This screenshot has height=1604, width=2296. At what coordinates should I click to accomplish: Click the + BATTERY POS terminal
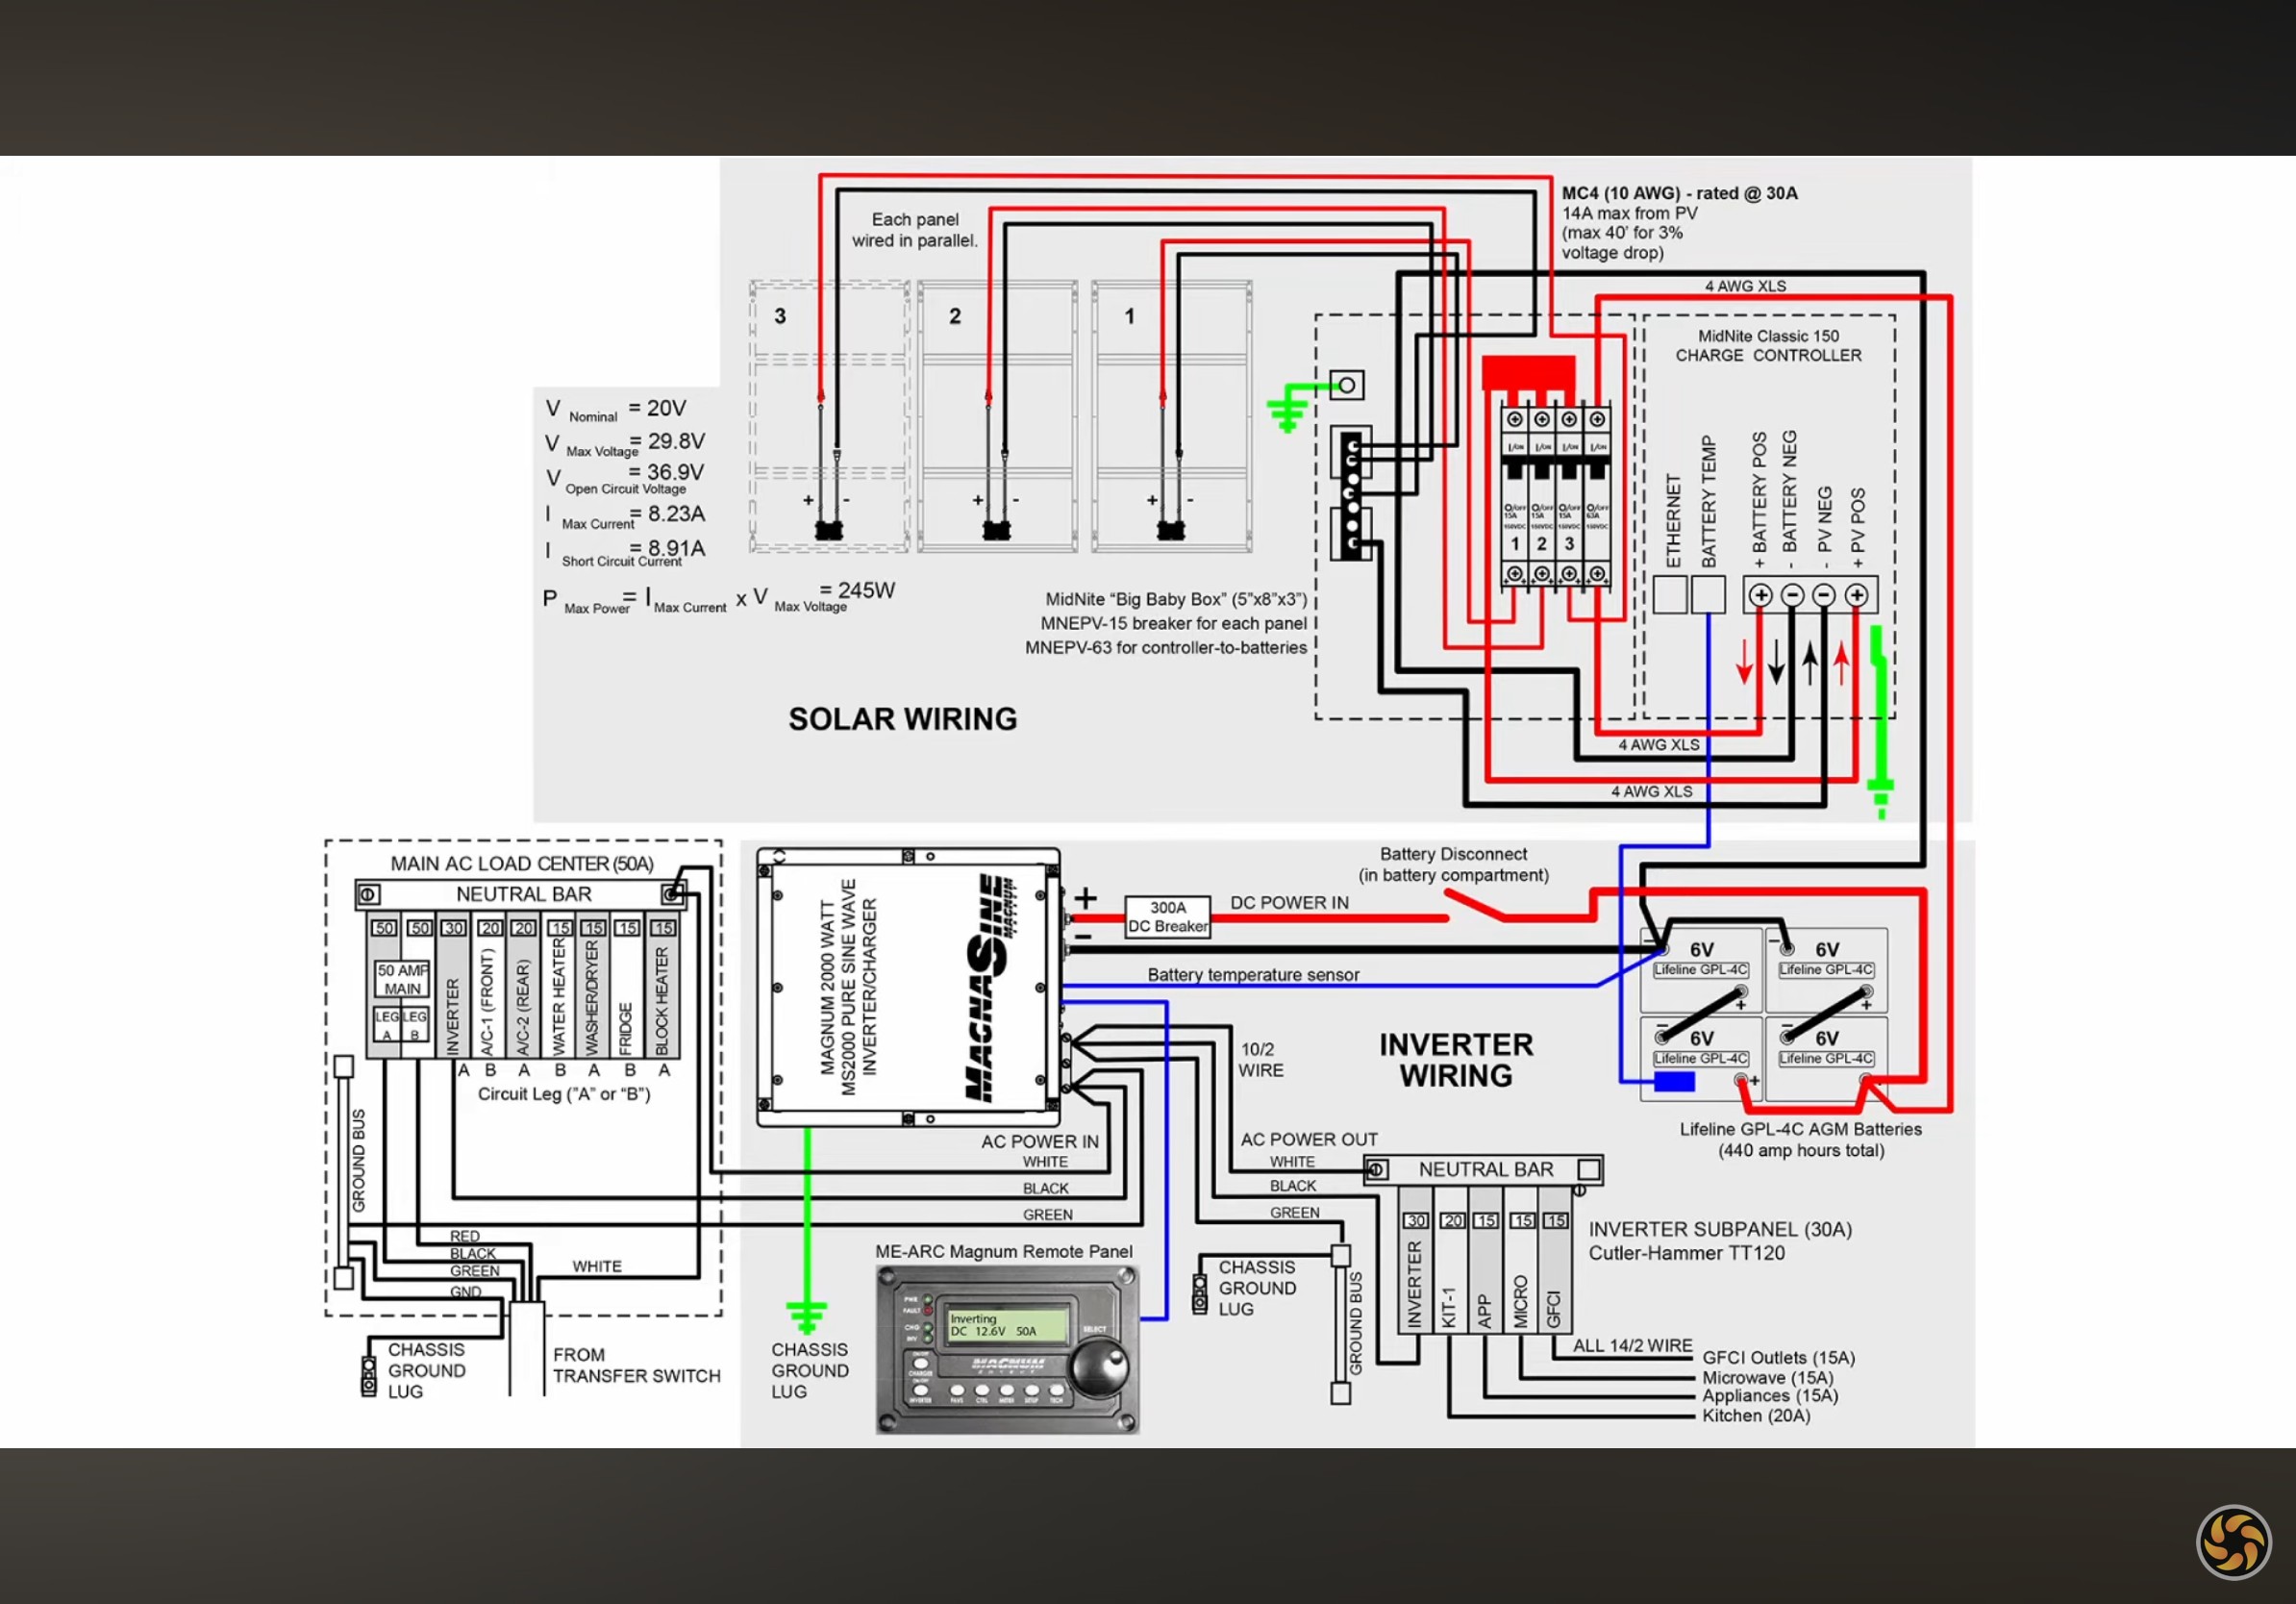pos(1761,595)
